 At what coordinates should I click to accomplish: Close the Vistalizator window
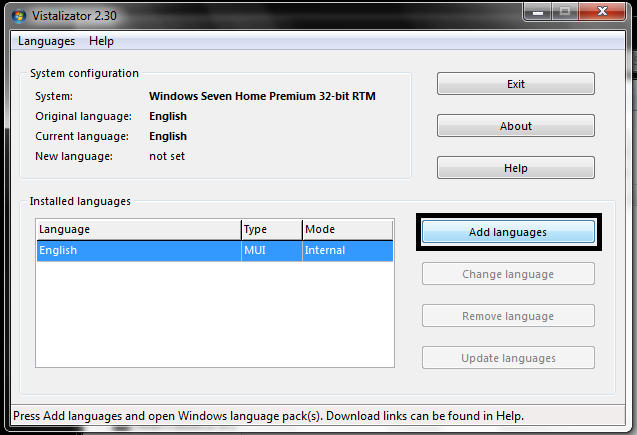tap(602, 11)
